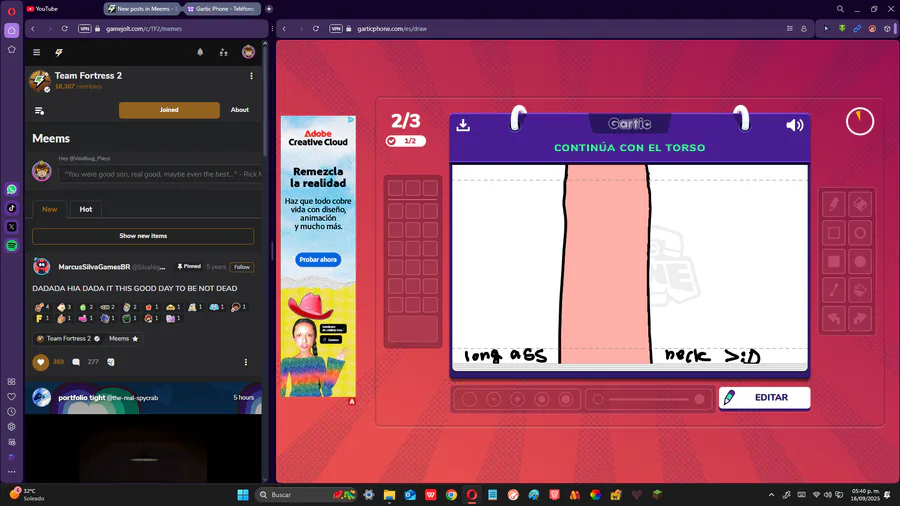900x506 pixels.
Task: Open Spotify in the Opera sidebar
Action: click(11, 246)
